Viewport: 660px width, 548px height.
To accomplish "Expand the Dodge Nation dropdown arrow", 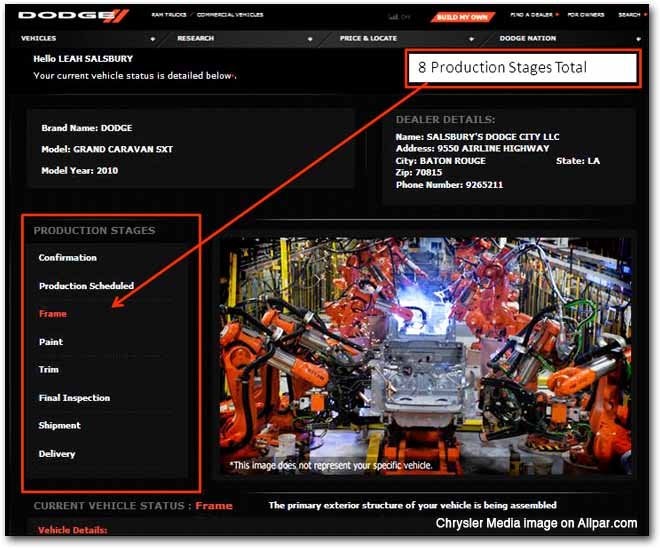I will pyautogui.click(x=639, y=39).
